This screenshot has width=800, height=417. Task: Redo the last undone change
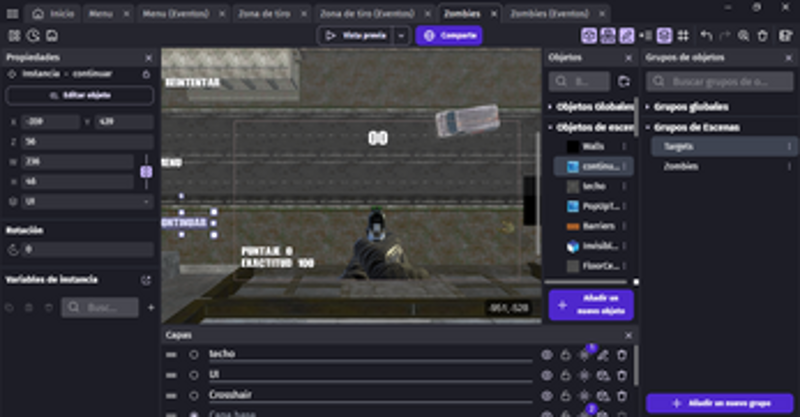point(725,36)
